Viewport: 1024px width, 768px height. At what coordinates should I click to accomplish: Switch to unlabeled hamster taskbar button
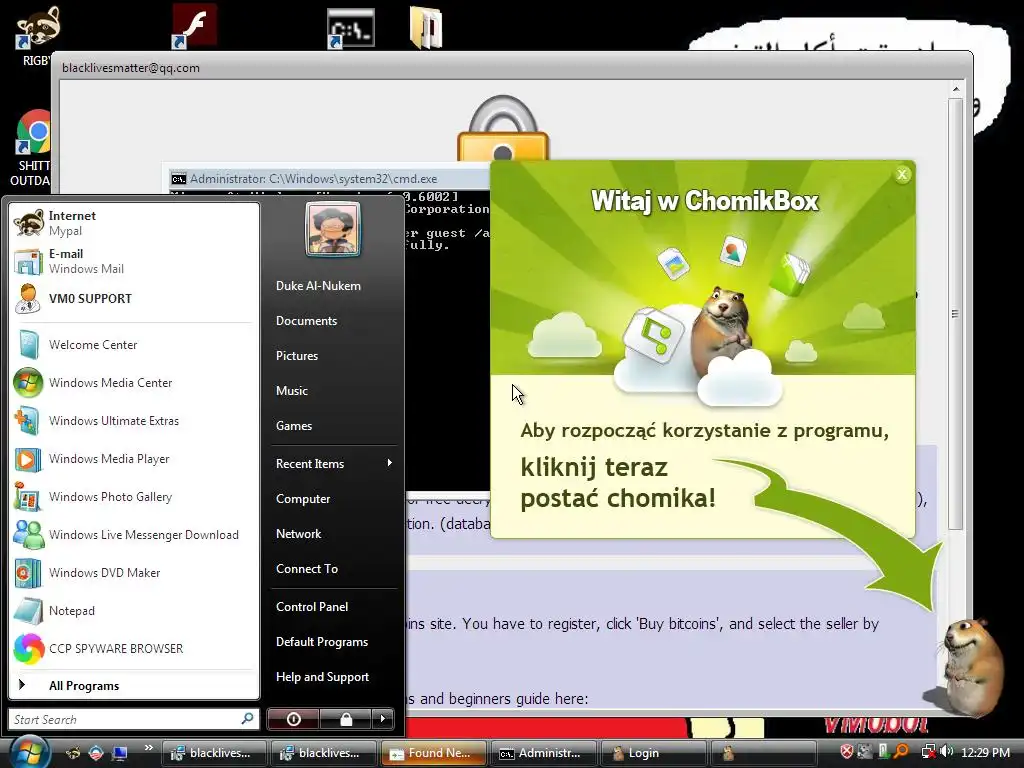(x=763, y=753)
